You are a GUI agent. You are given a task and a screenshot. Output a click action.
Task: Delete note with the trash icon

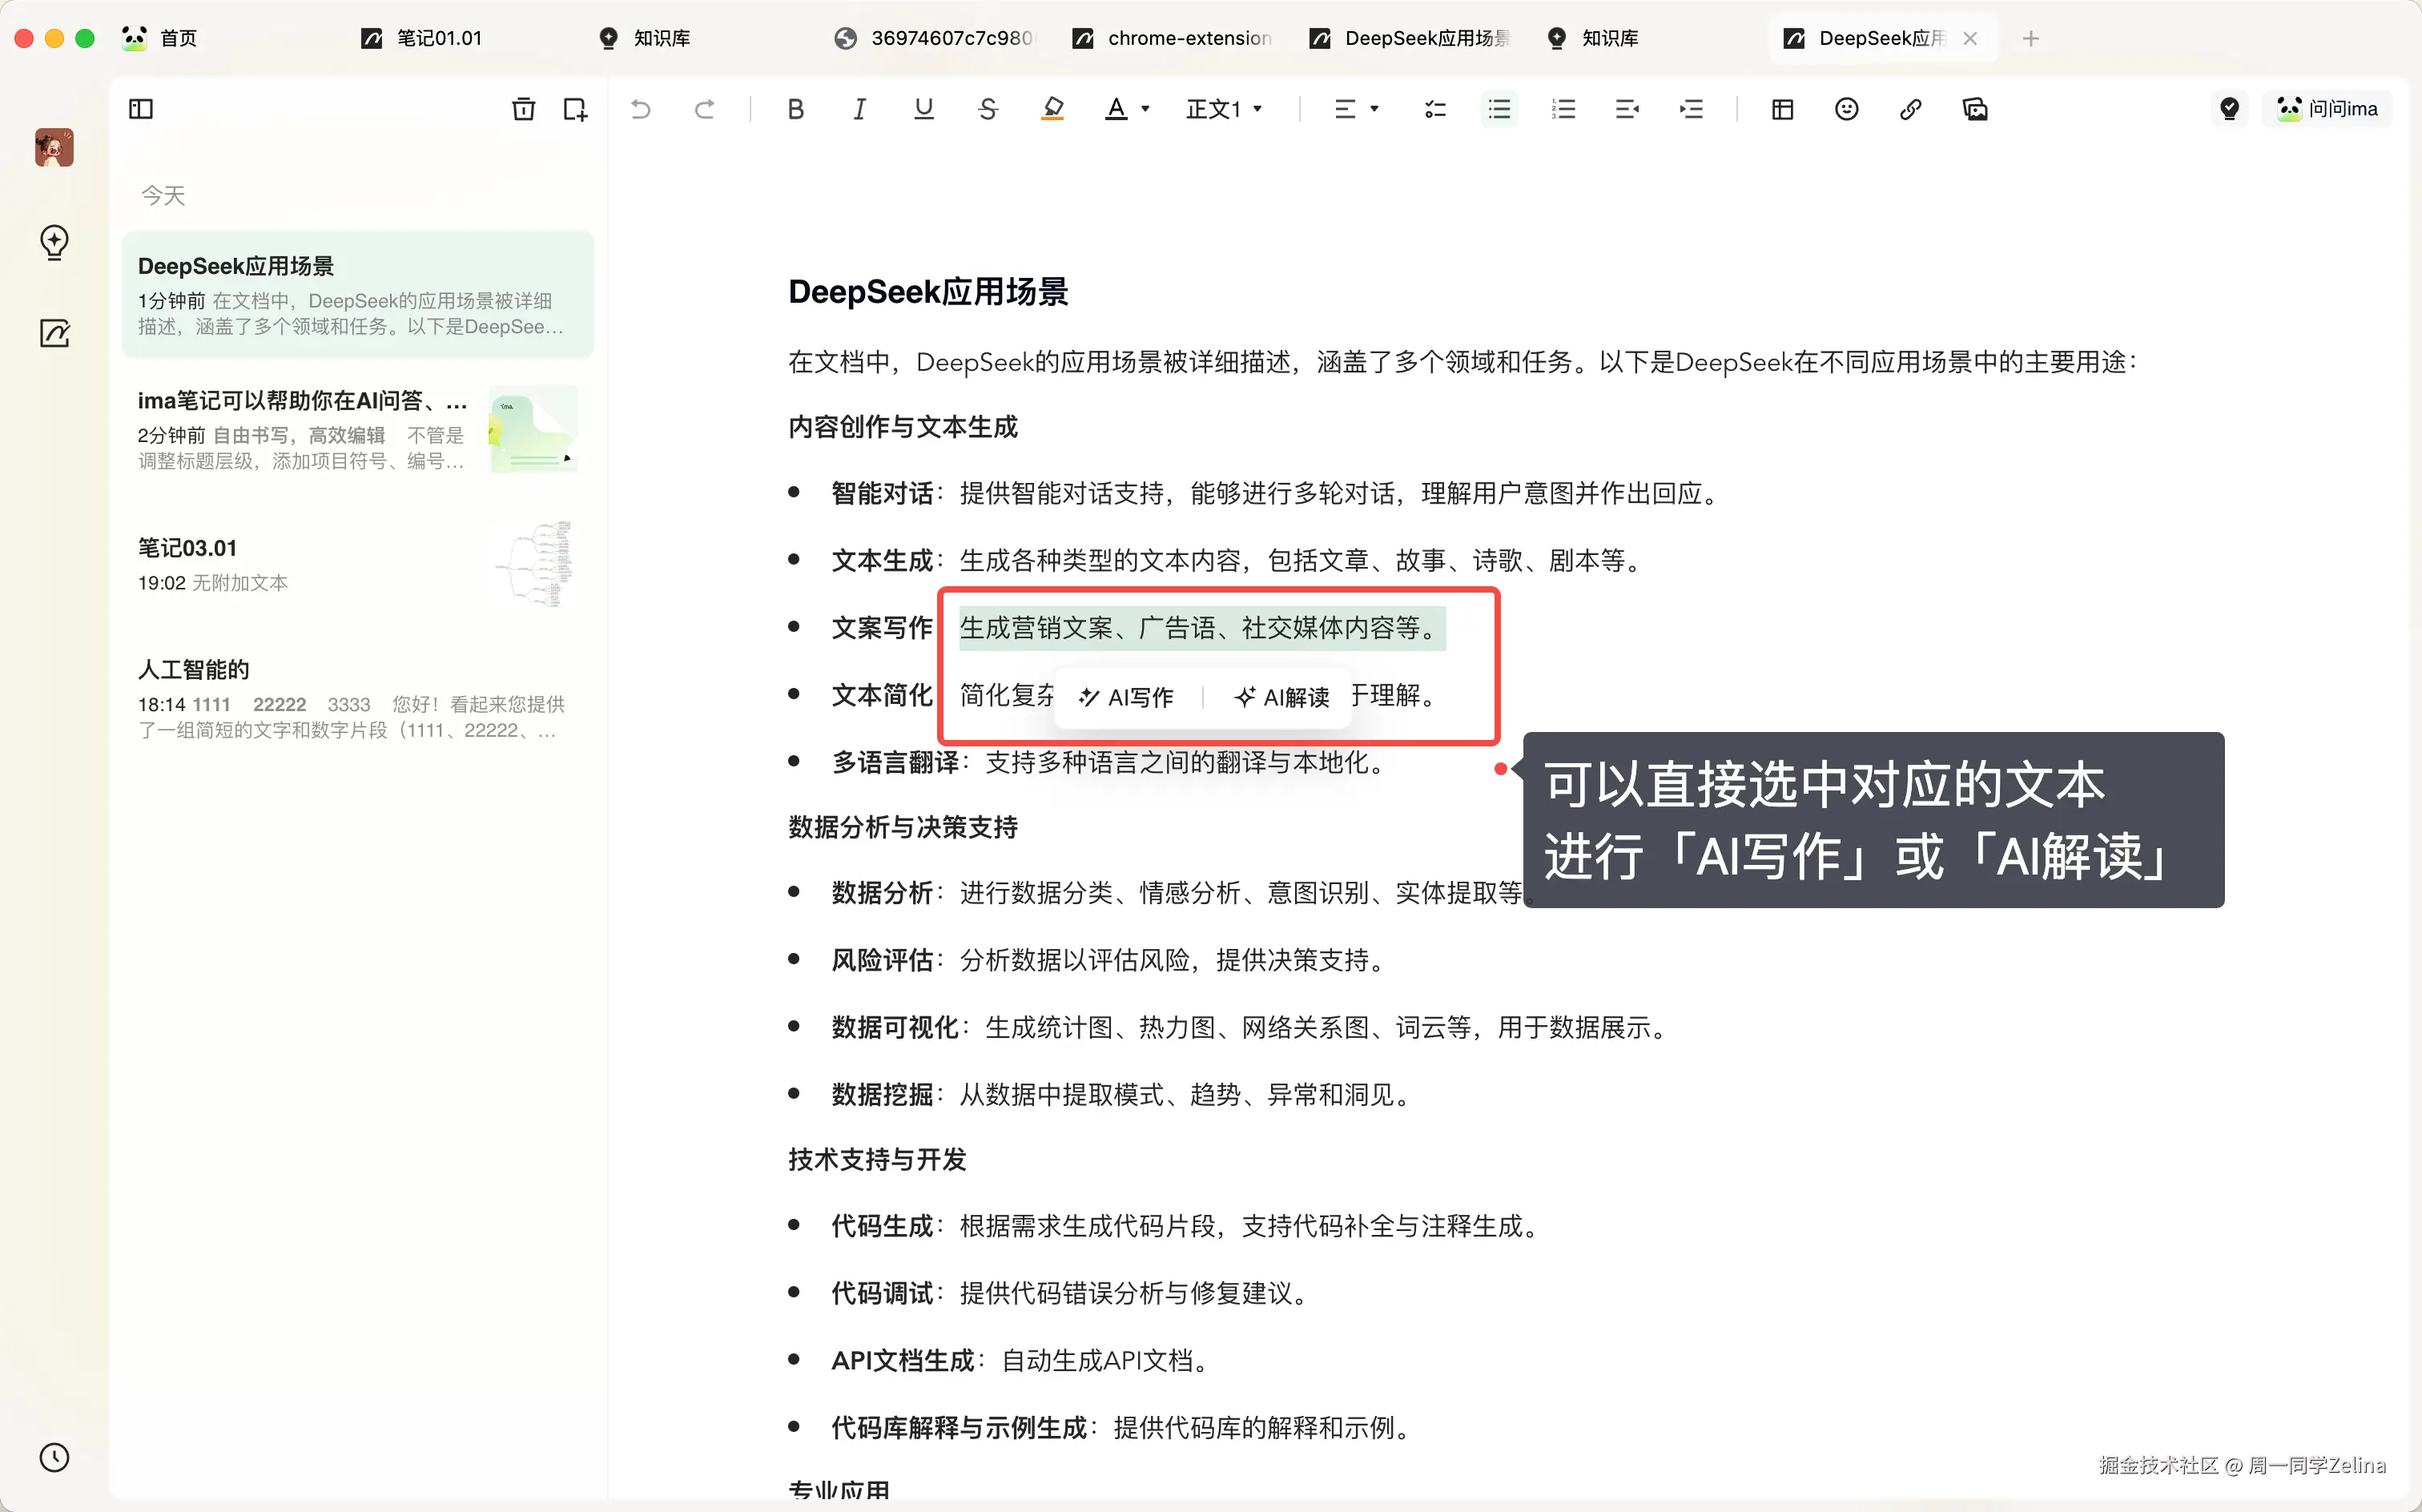(523, 109)
